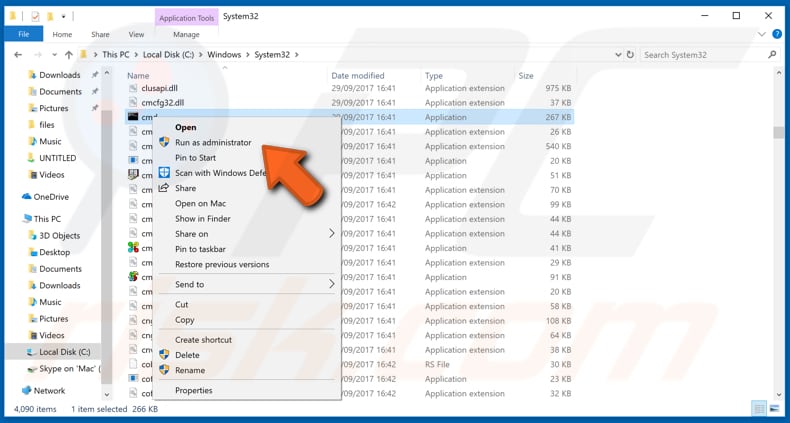
Task: Select Create shortcut entry
Action: (x=204, y=340)
